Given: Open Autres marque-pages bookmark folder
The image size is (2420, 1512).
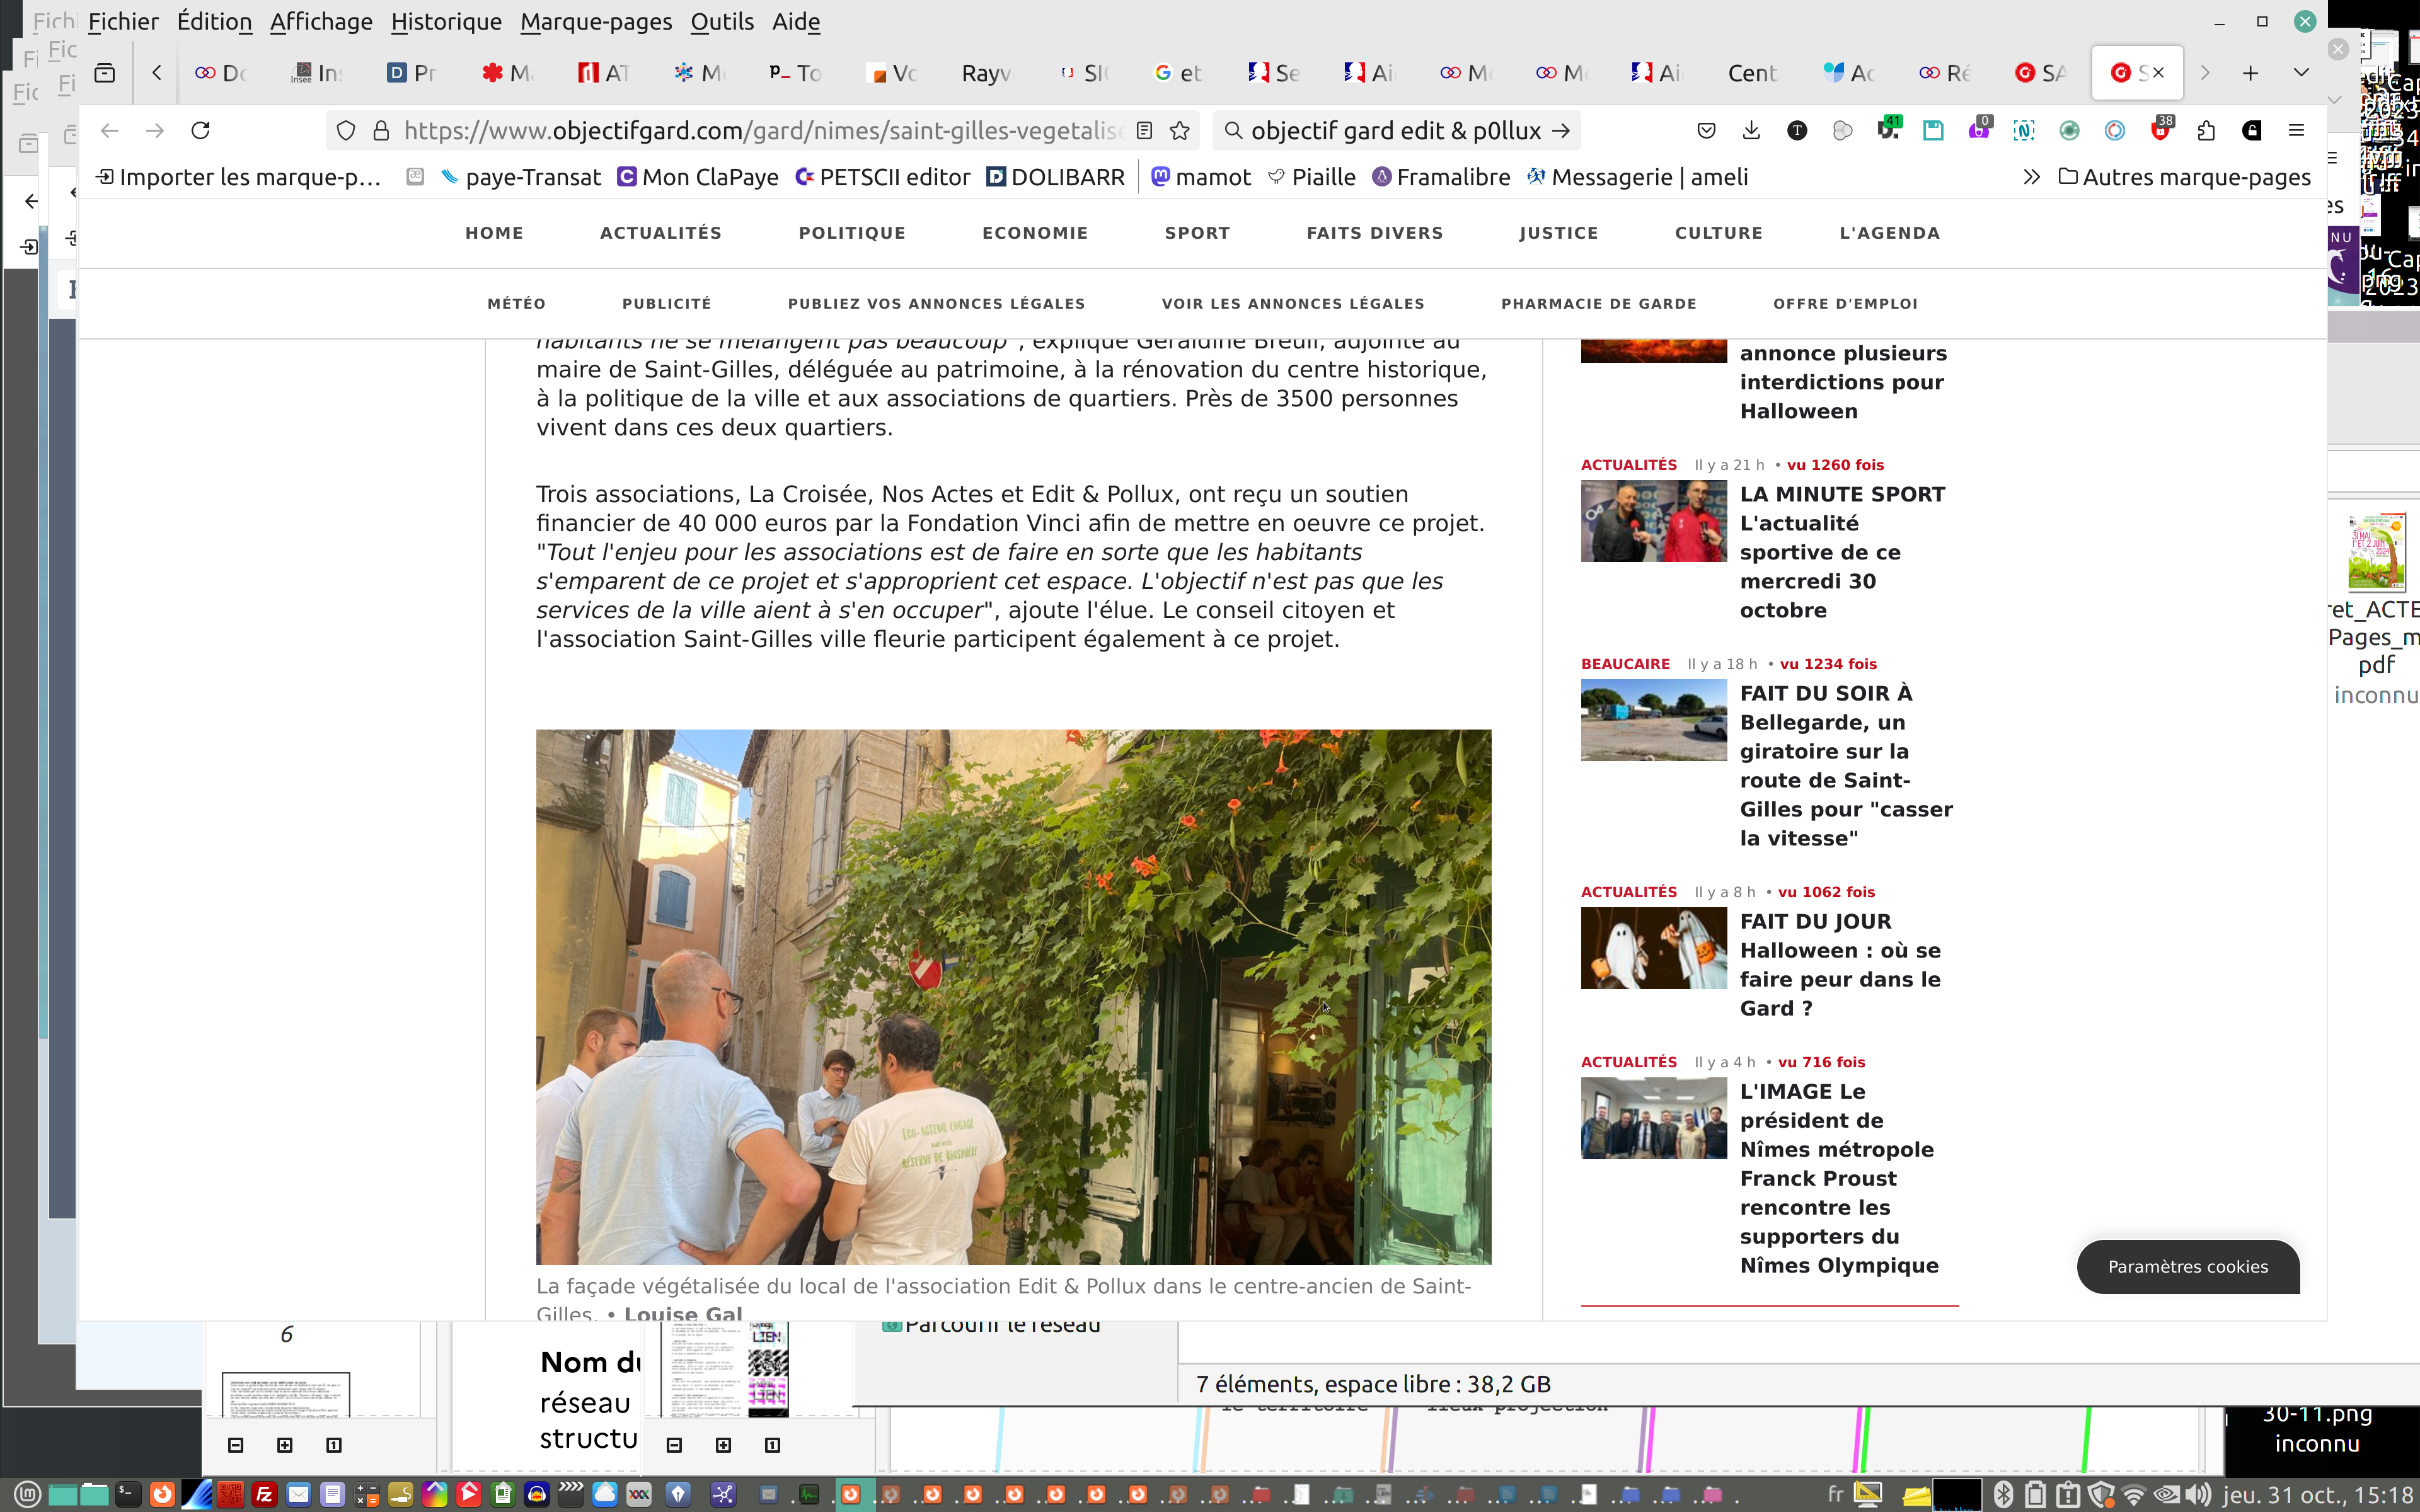Looking at the screenshot, I should click(2184, 177).
